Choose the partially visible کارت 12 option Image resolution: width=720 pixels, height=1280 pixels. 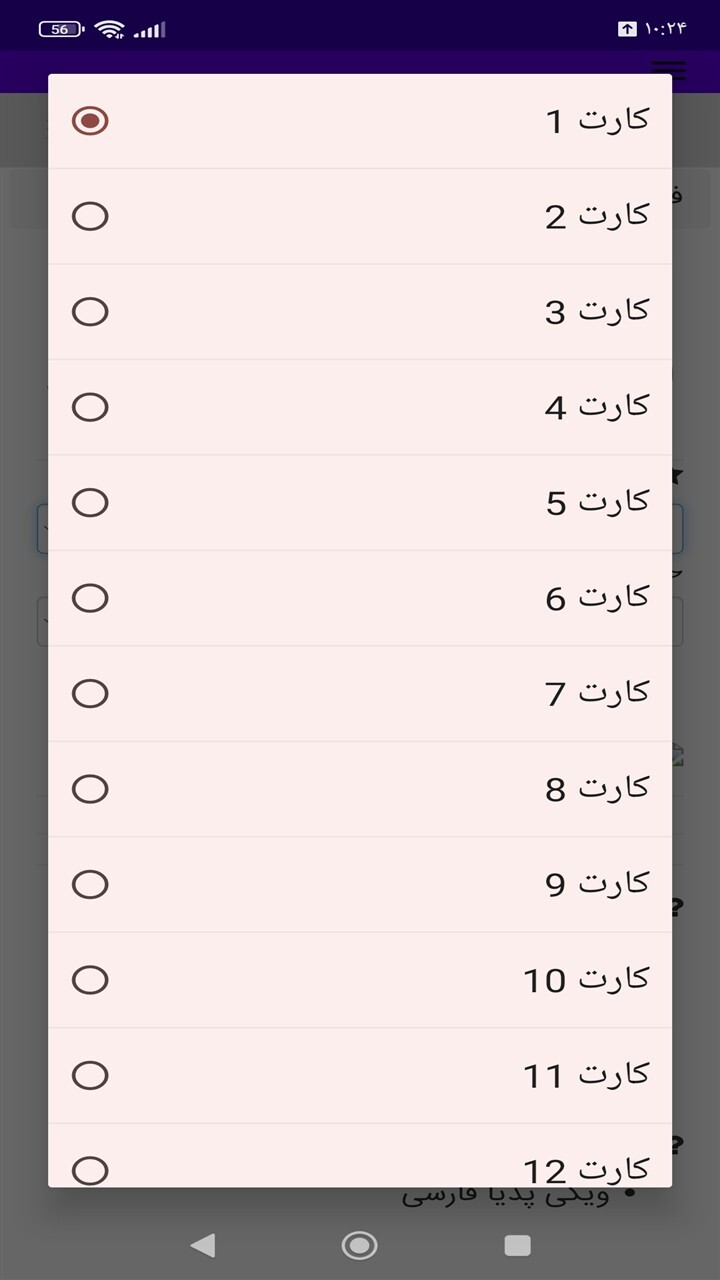(360, 1156)
